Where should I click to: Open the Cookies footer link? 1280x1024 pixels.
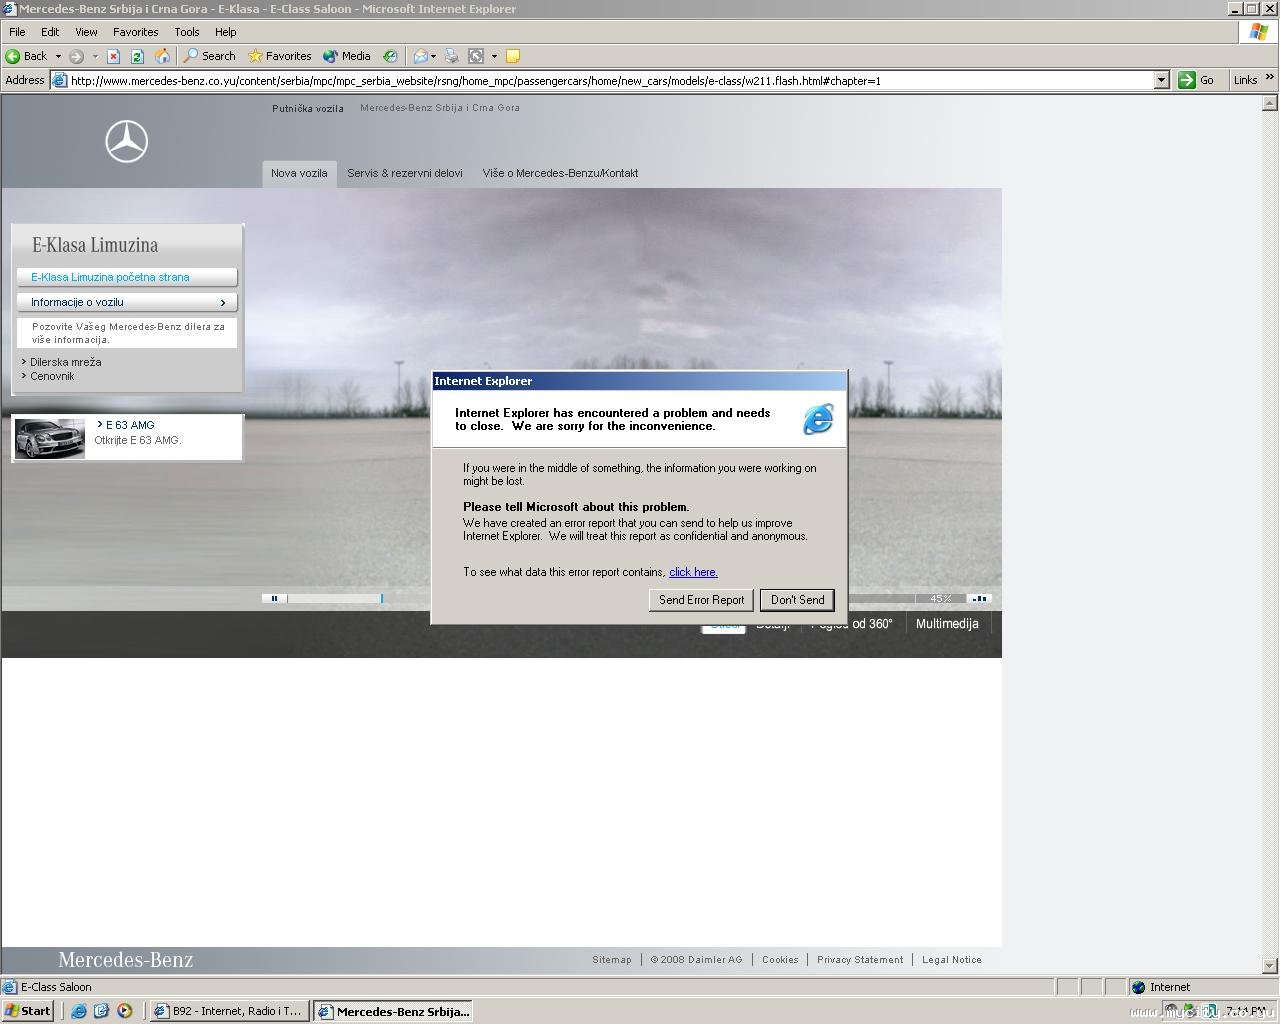(x=780, y=960)
